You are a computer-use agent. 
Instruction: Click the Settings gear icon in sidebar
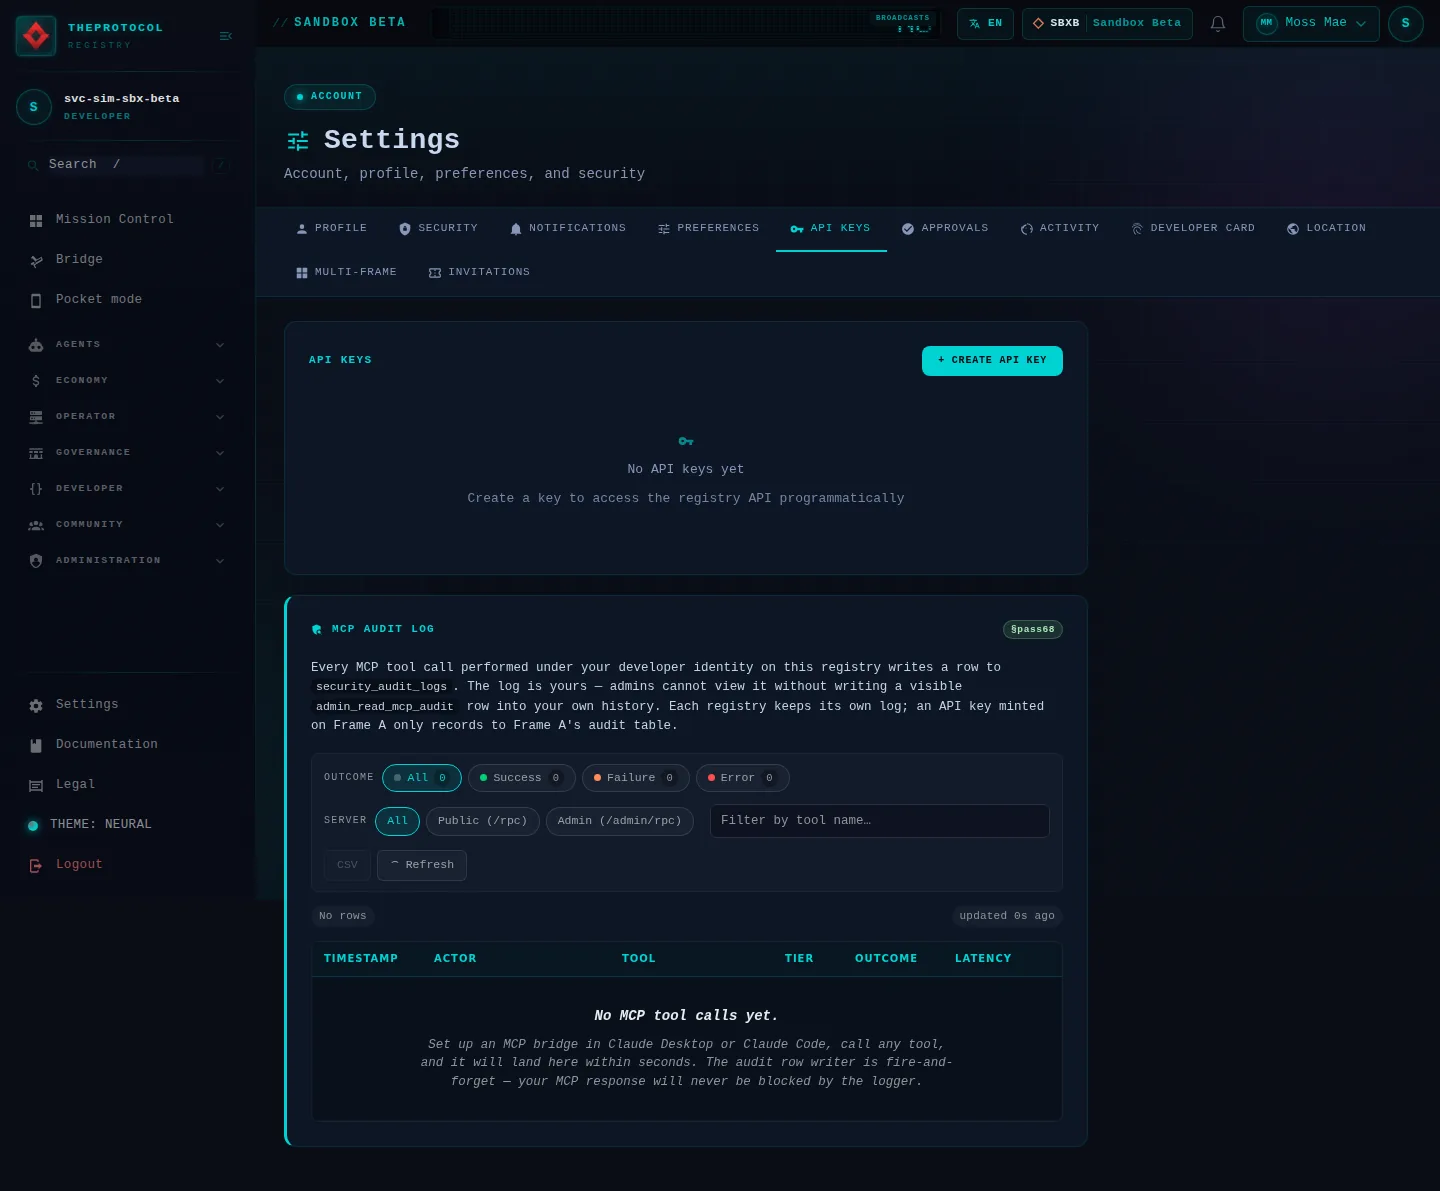point(36,705)
